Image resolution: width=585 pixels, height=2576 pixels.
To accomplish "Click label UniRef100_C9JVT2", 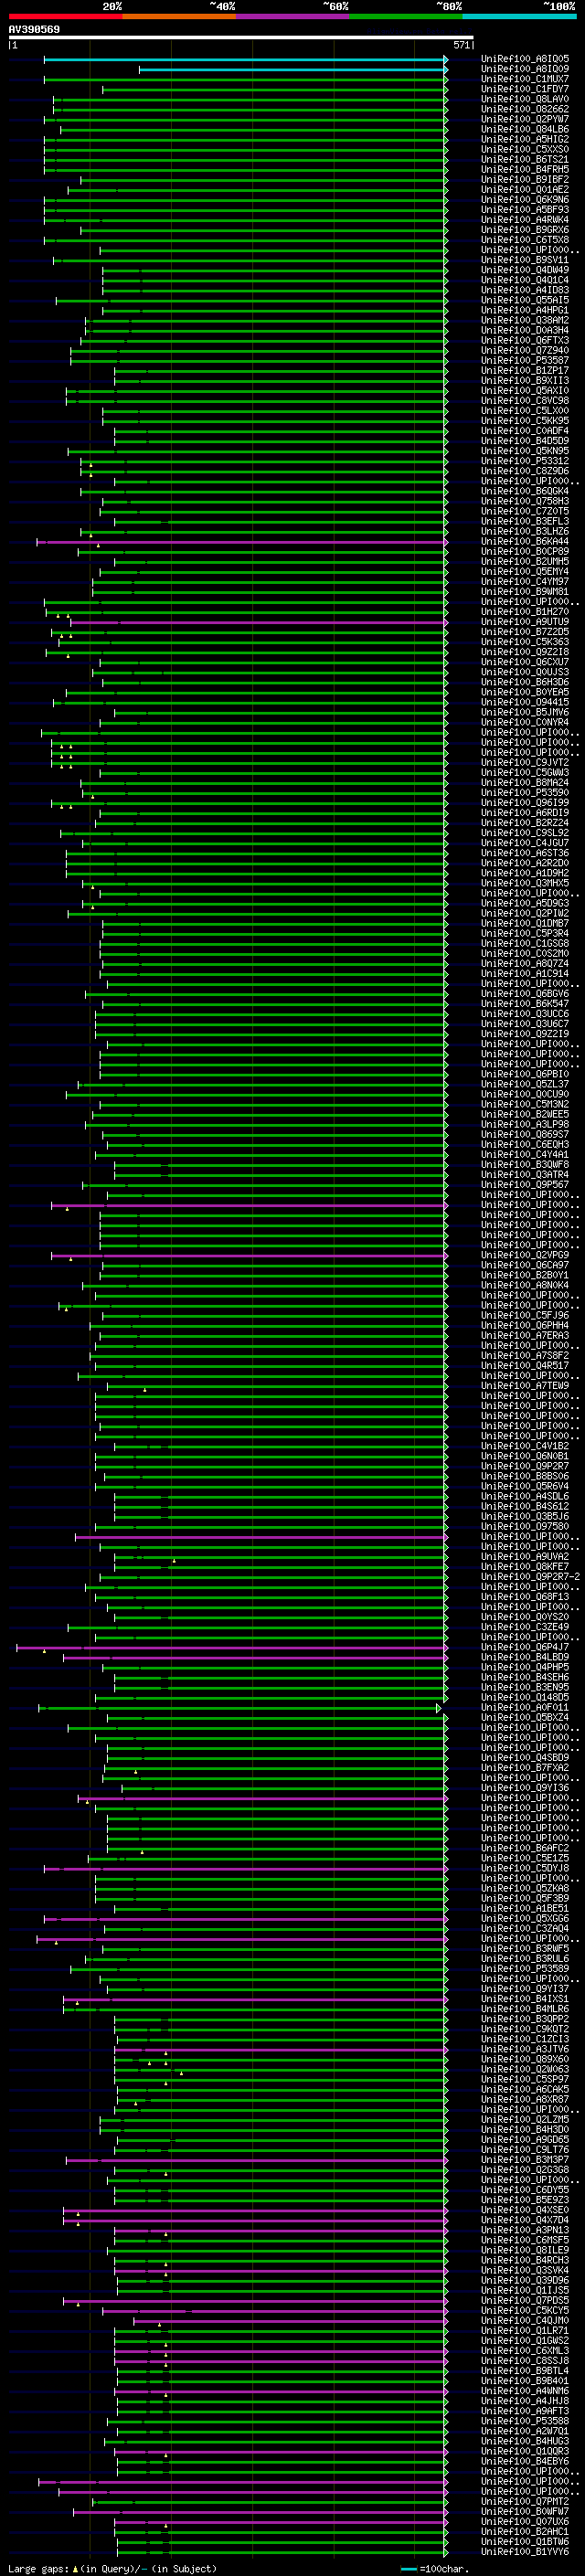I will [x=525, y=763].
